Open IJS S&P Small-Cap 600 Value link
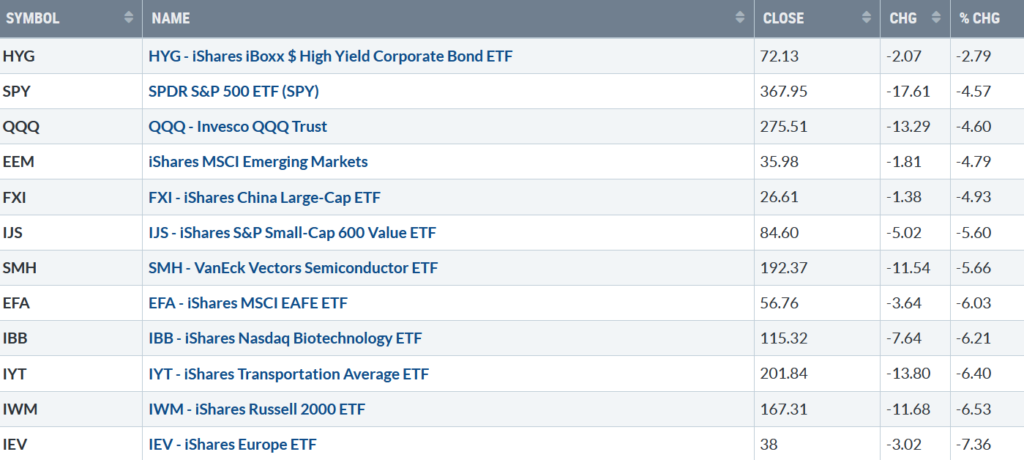Image resolution: width=1024 pixels, height=460 pixels. 292,233
